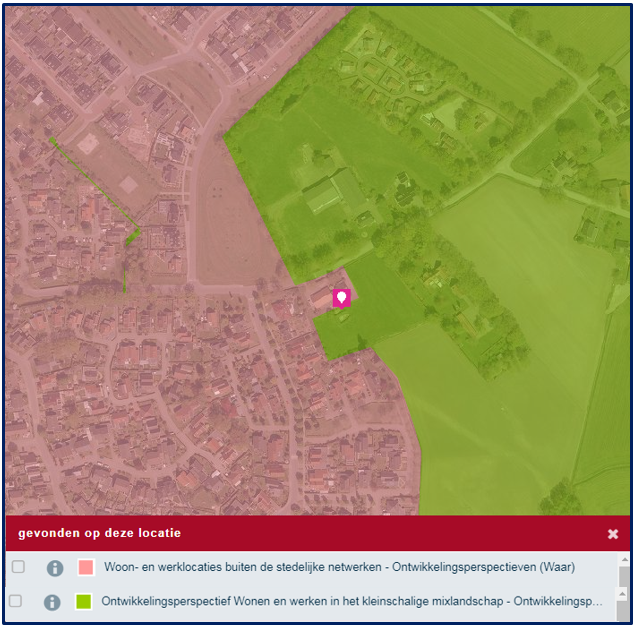
Task: Open info for 'Woon- en werklocaties buiten de stedelijke netwerken'
Action: coord(55,568)
